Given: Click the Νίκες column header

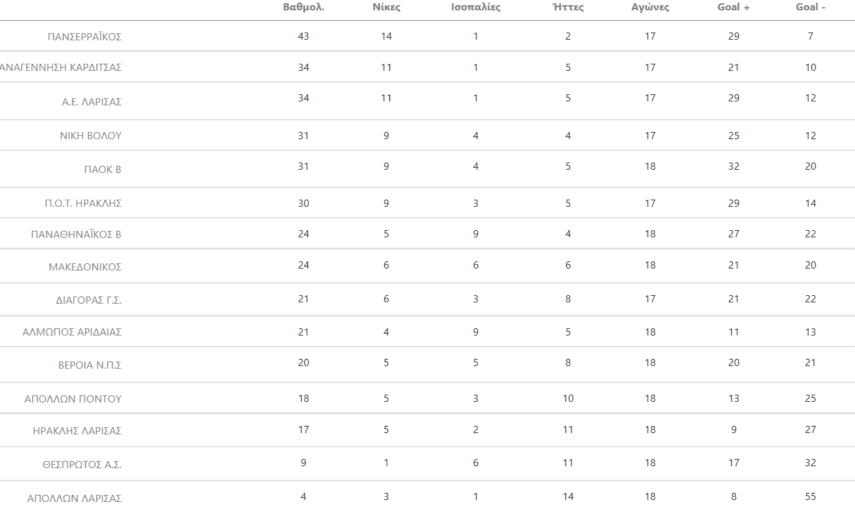Looking at the screenshot, I should coord(386,7).
